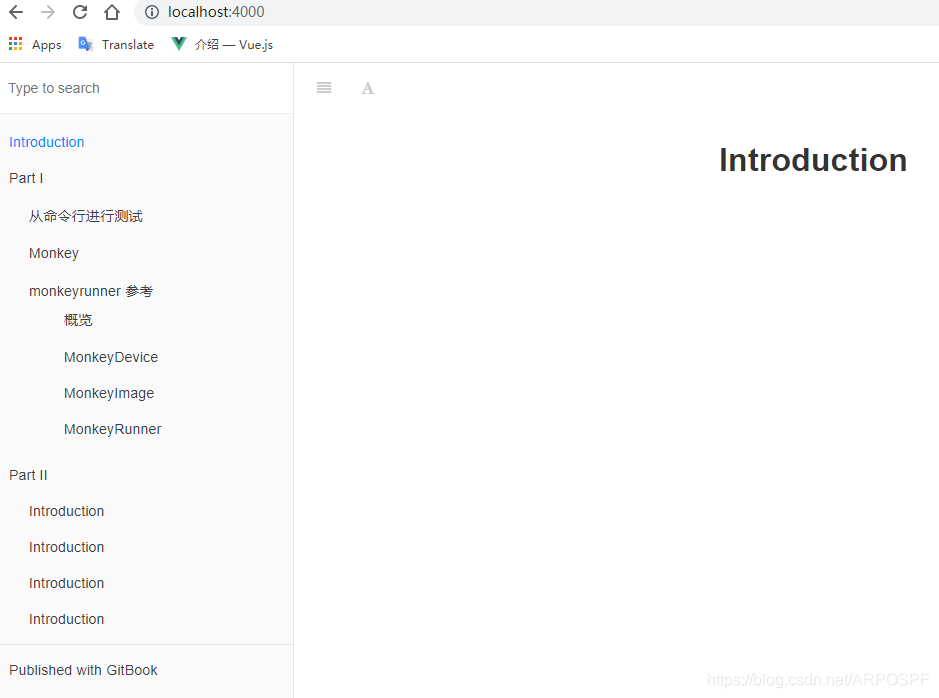View site information for localhost
The image size is (939, 698).
coord(152,12)
